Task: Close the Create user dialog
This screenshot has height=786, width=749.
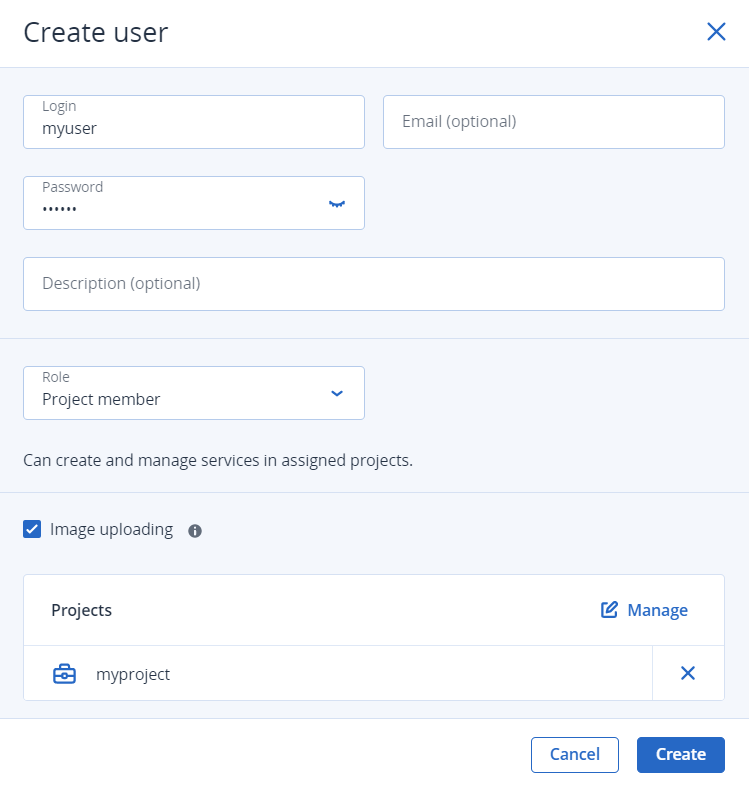Action: (x=716, y=32)
